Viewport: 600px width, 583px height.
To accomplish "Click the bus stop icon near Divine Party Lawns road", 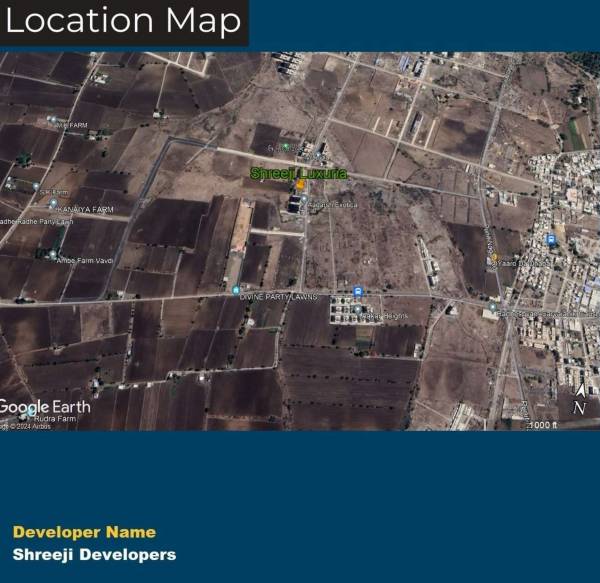I will pos(358,292).
